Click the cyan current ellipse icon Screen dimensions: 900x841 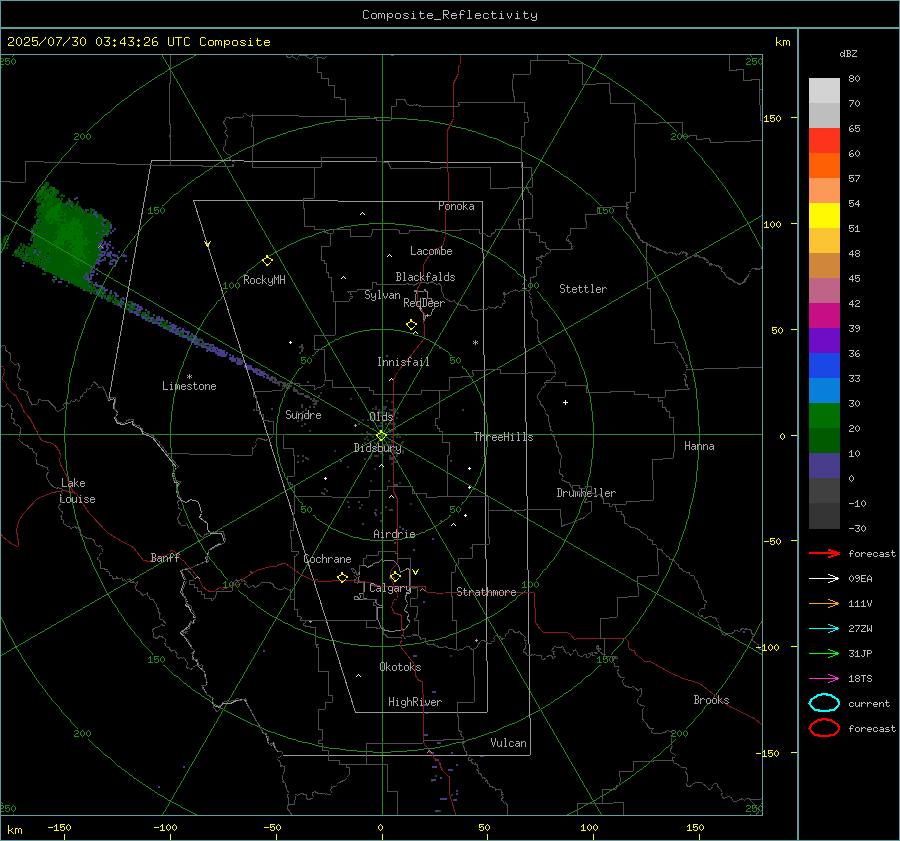824,703
